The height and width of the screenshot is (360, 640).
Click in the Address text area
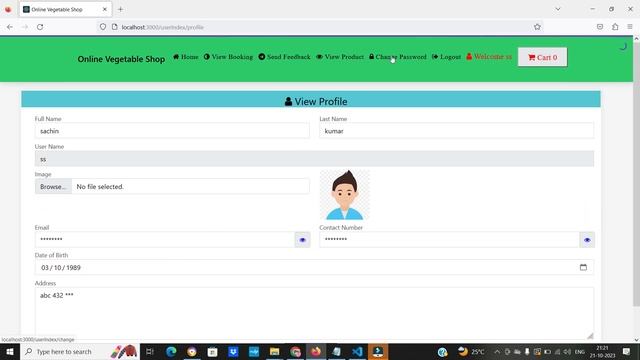[x=314, y=313]
